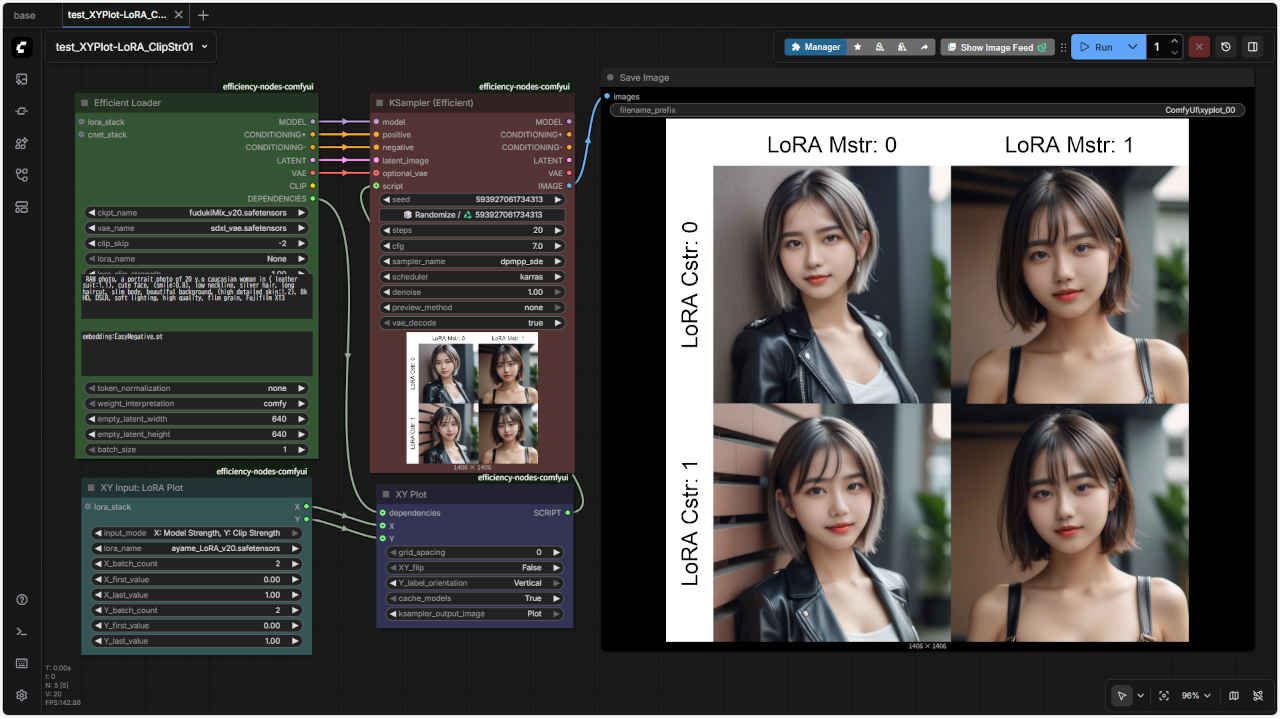Open keyboard shortcuts icon in sidebar
This screenshot has height=719, width=1280.
(x=22, y=663)
